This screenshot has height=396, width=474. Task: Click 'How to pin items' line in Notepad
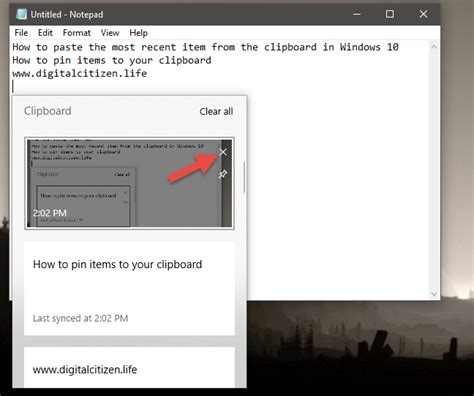112,60
